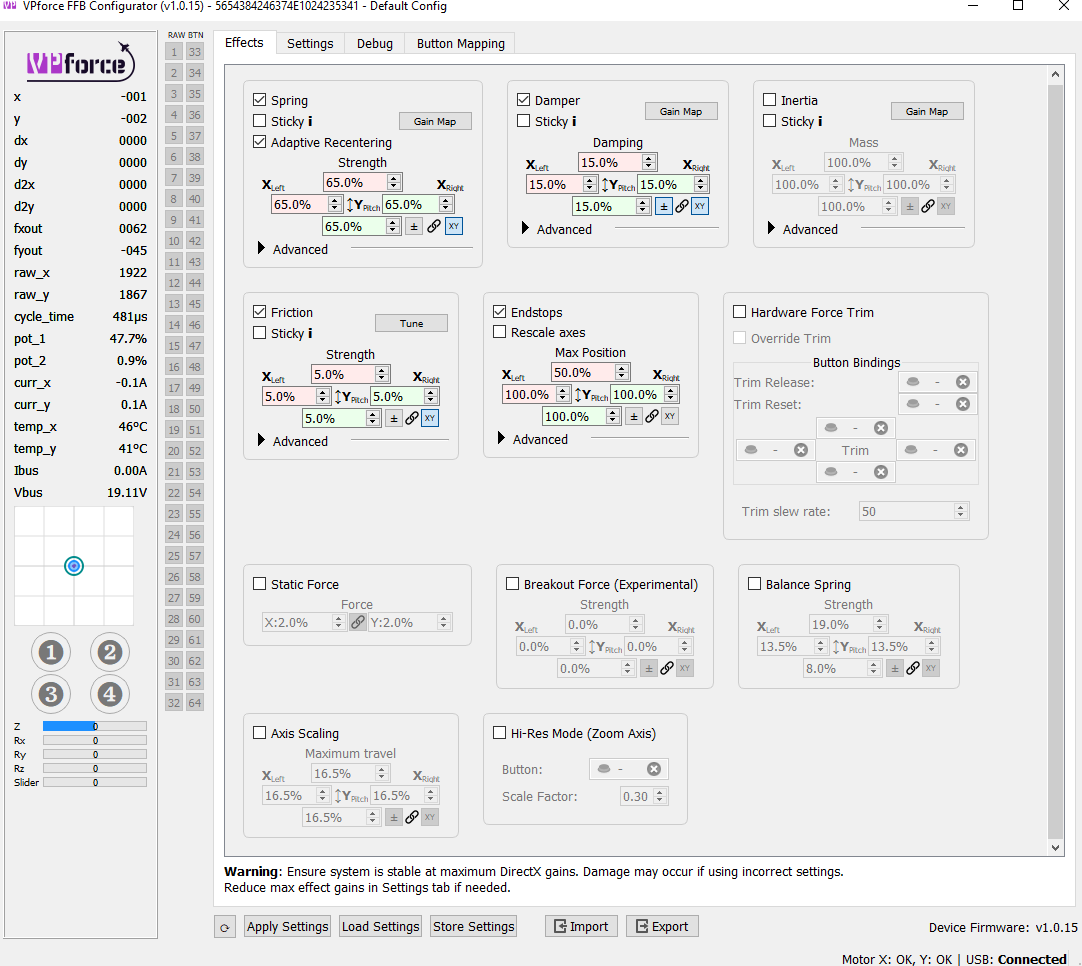Open the Settings tab
Screen dimensions: 1082x966
pos(310,43)
